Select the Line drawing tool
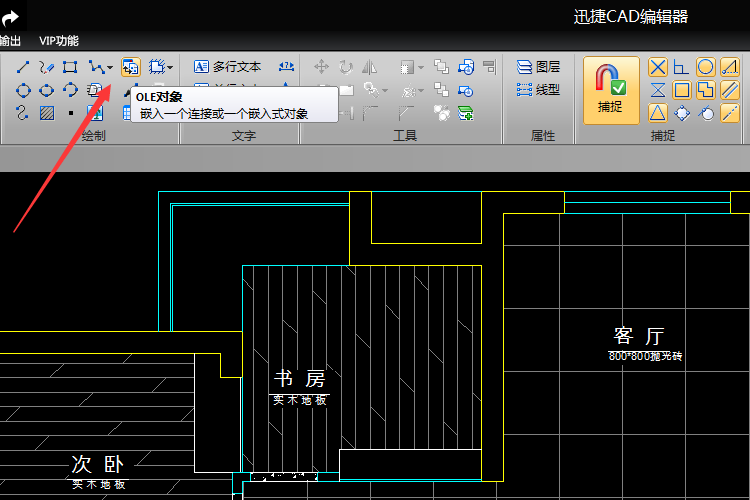The image size is (750, 500). coord(22,67)
